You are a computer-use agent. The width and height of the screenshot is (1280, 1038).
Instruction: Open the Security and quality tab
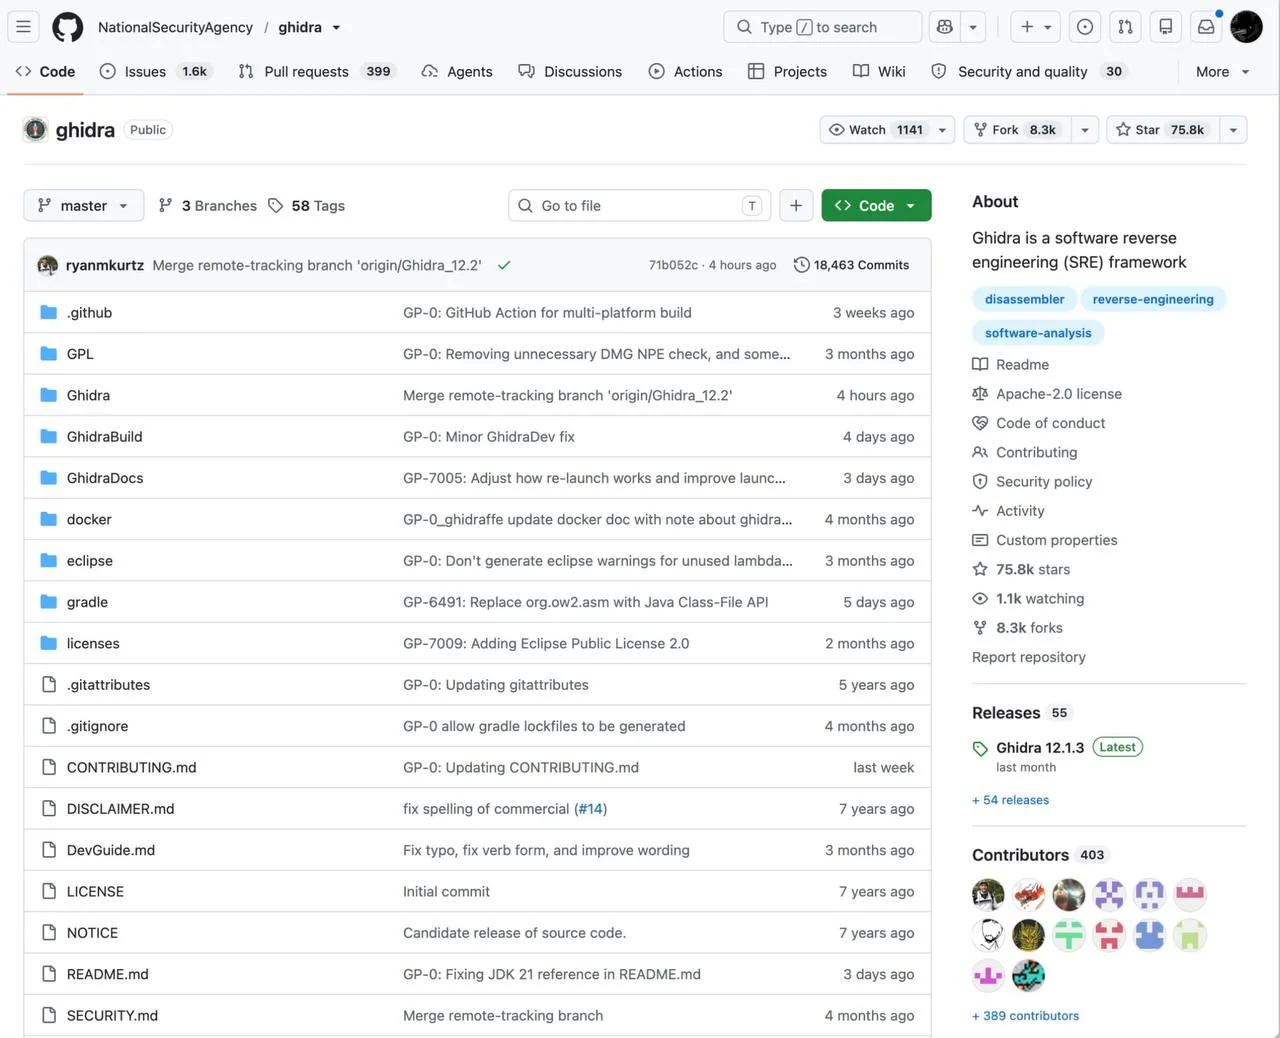pos(1027,72)
